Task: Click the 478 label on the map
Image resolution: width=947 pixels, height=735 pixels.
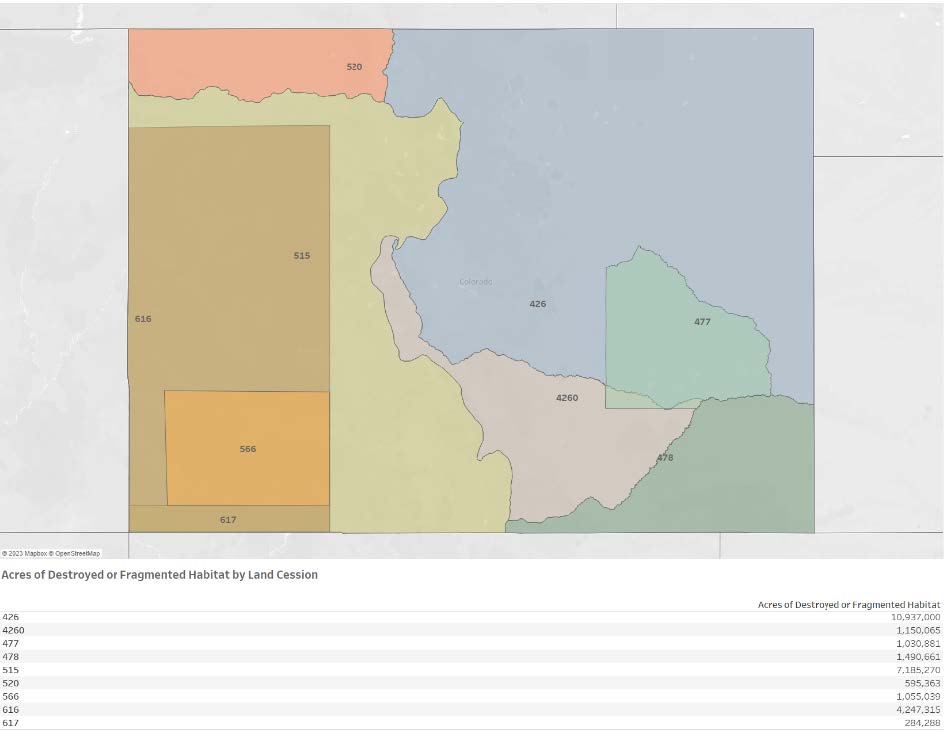Action: pos(665,458)
